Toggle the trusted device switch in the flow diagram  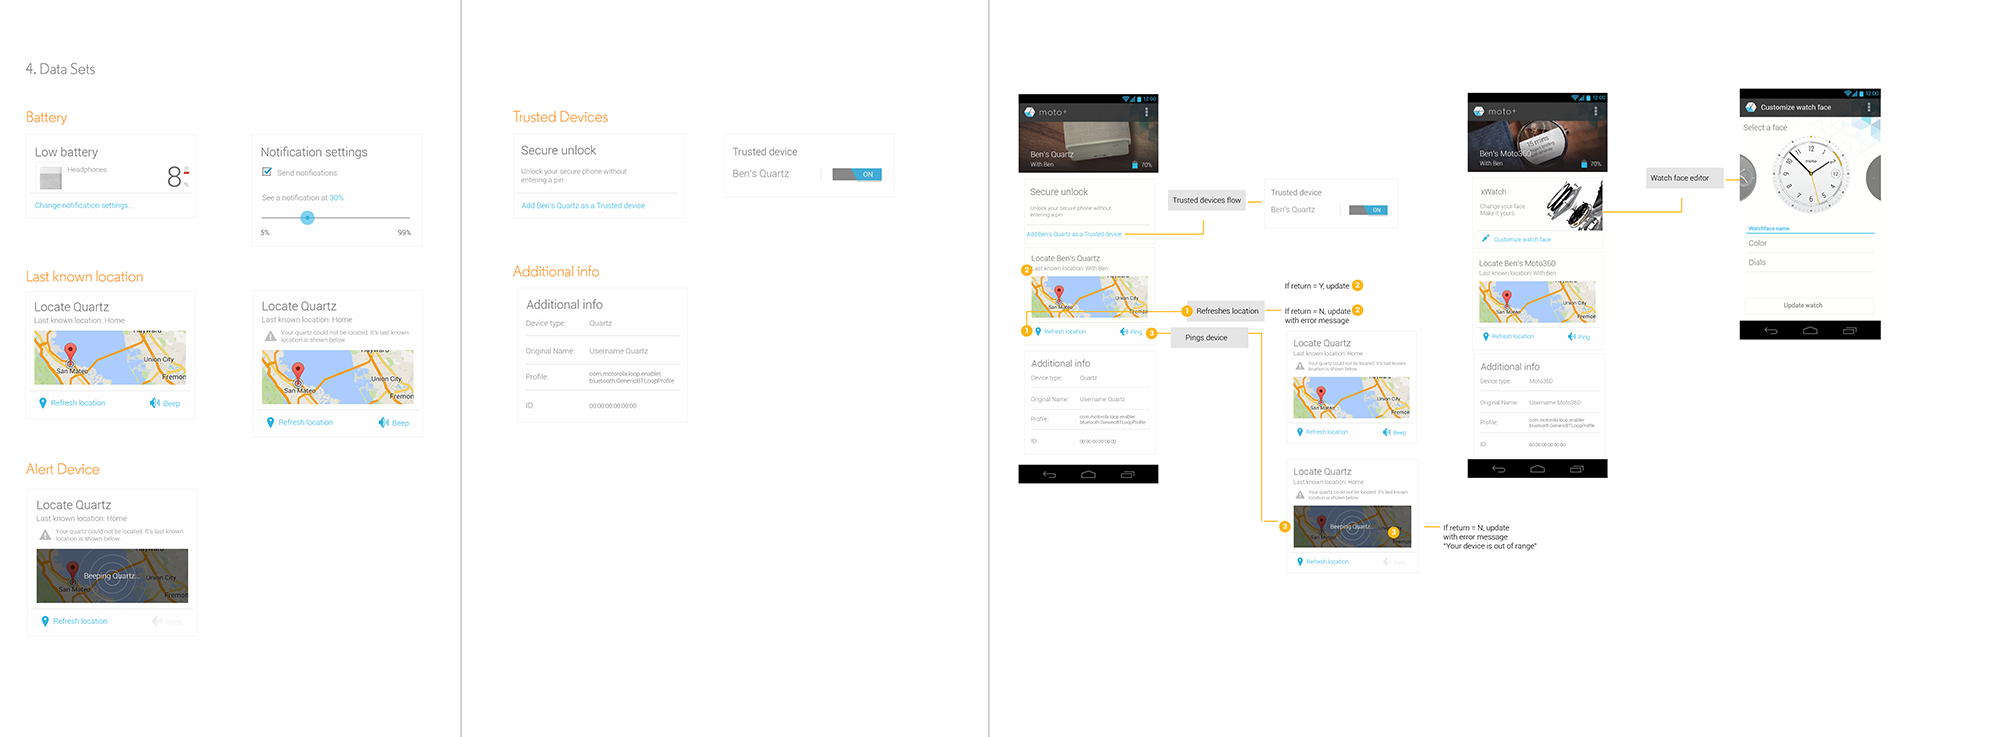coord(1368,210)
